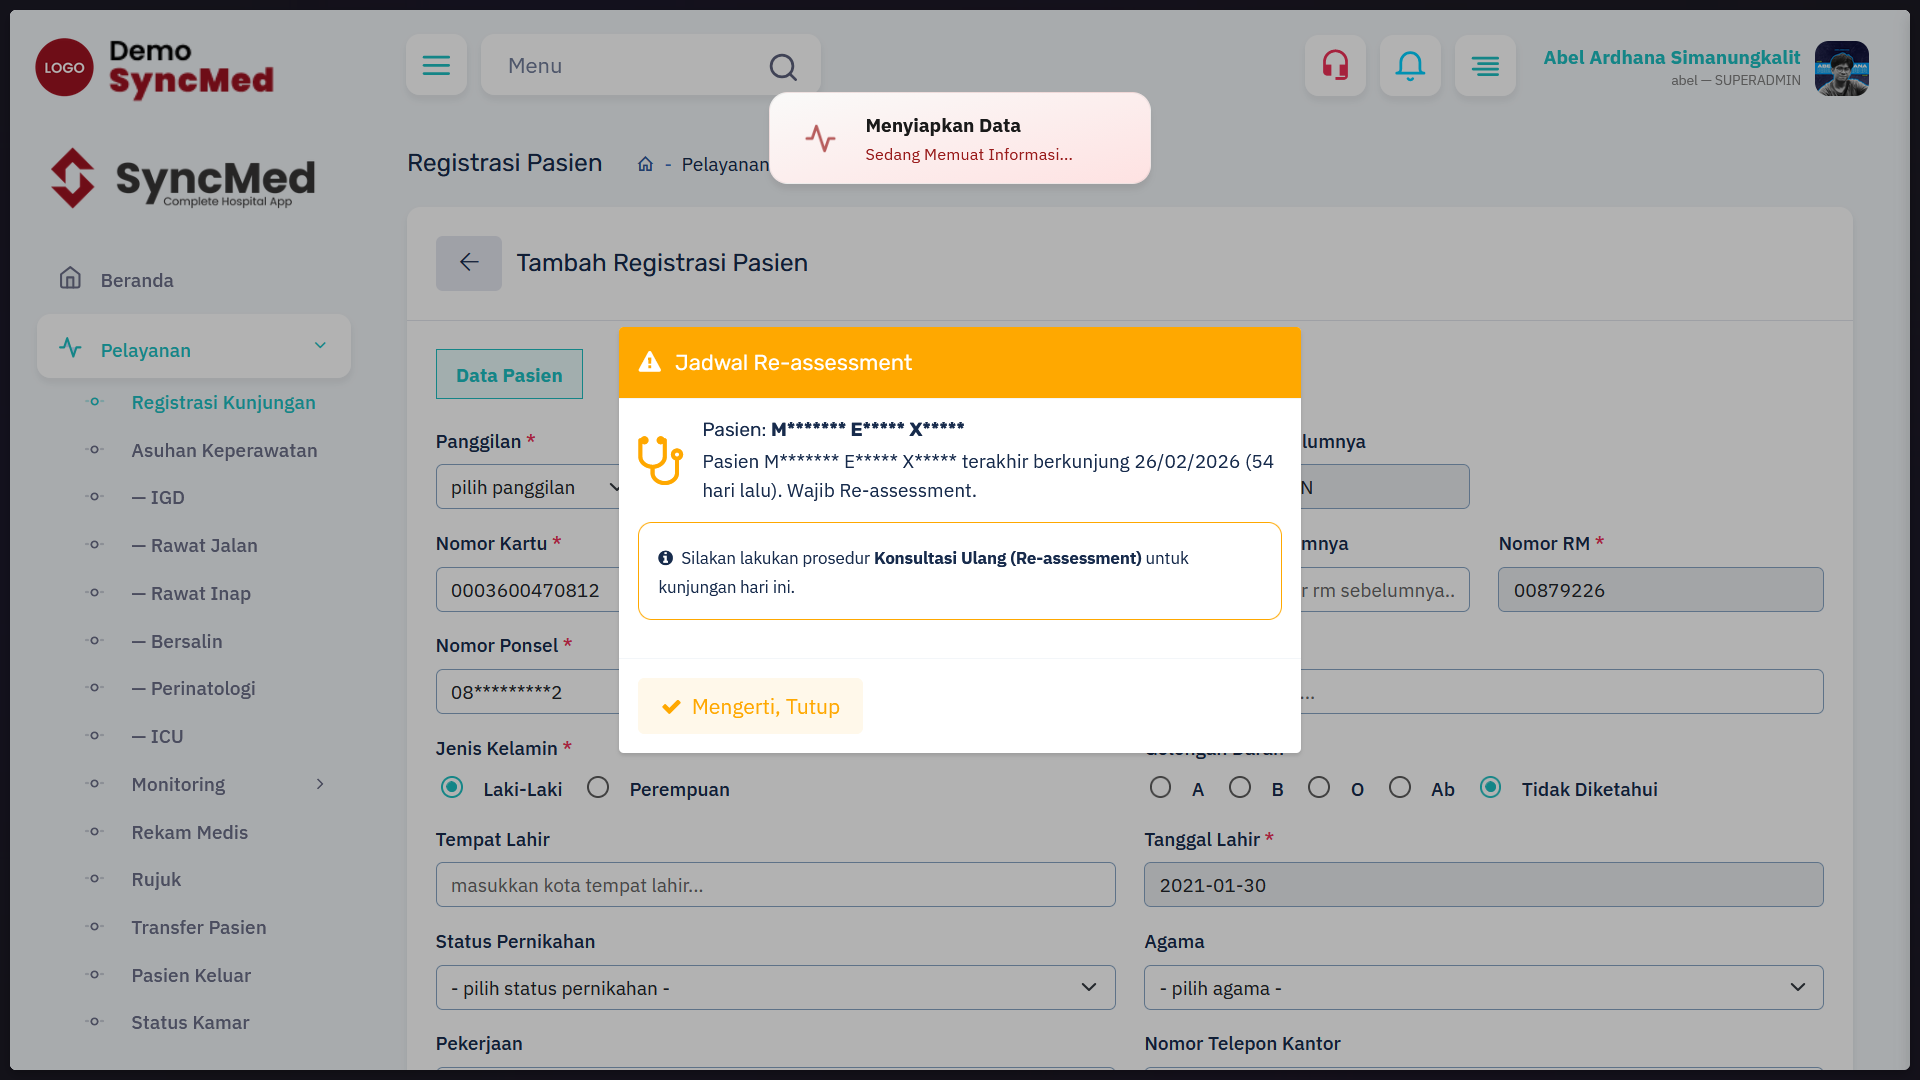Go back with the arrow button
Image resolution: width=1920 pixels, height=1080 pixels.
pos(468,263)
